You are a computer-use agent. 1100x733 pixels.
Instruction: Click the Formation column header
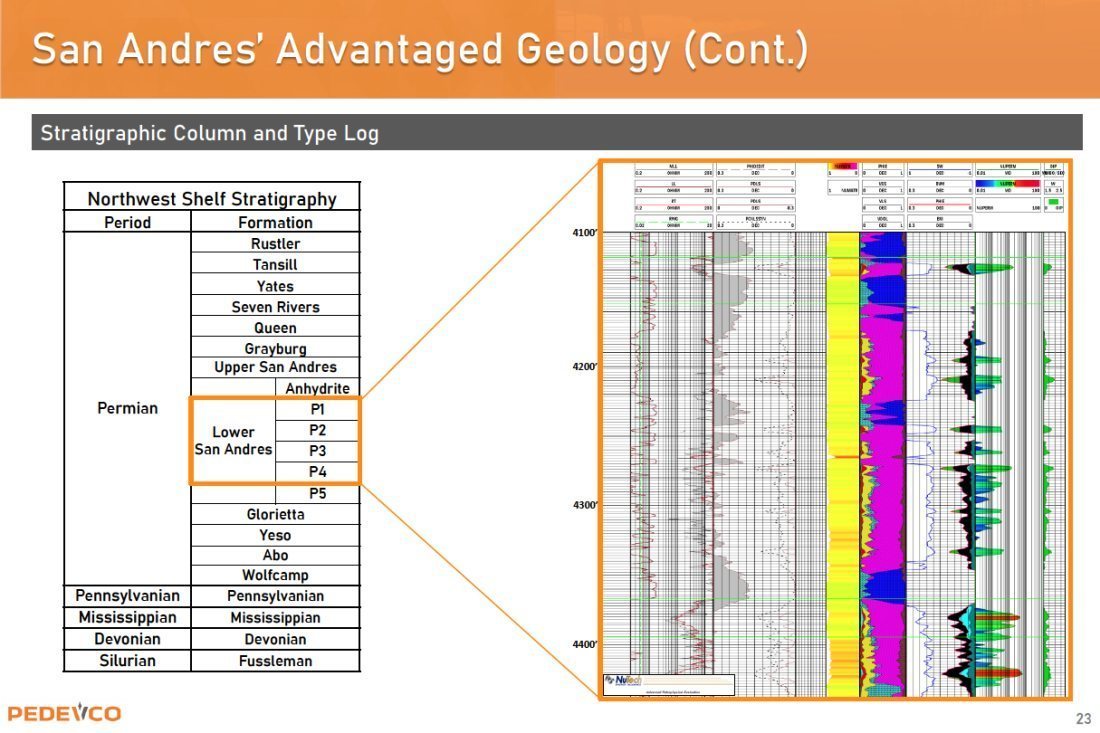coord(275,222)
